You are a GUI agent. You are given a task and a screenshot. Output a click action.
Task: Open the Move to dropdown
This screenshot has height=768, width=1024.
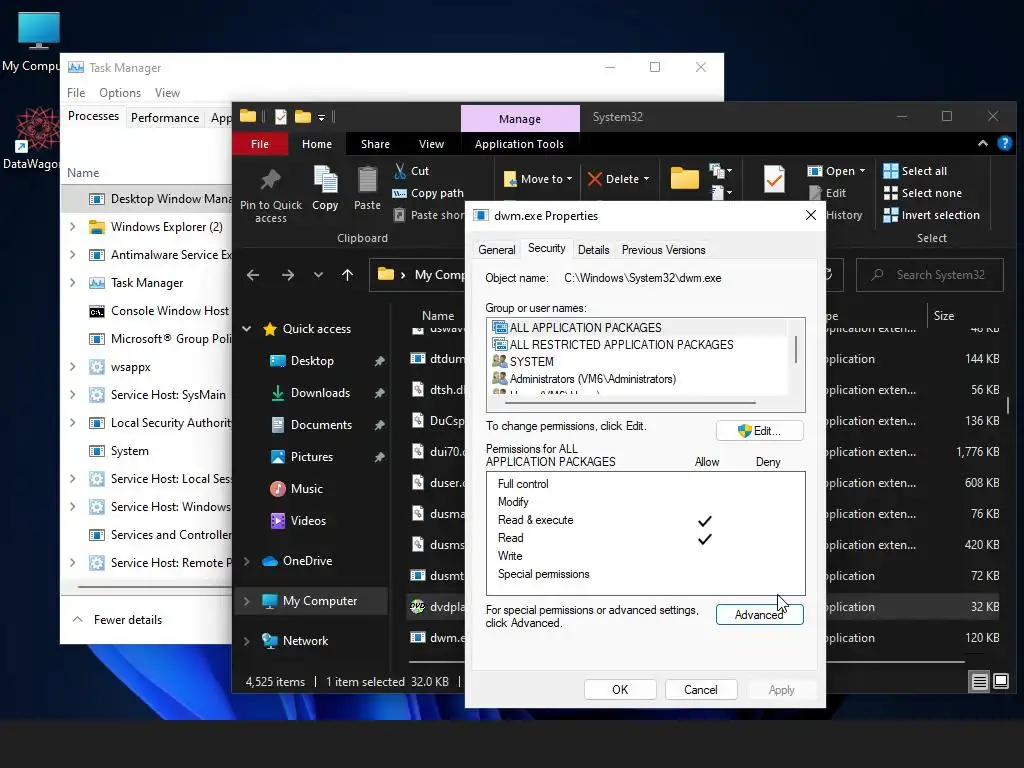pos(538,179)
